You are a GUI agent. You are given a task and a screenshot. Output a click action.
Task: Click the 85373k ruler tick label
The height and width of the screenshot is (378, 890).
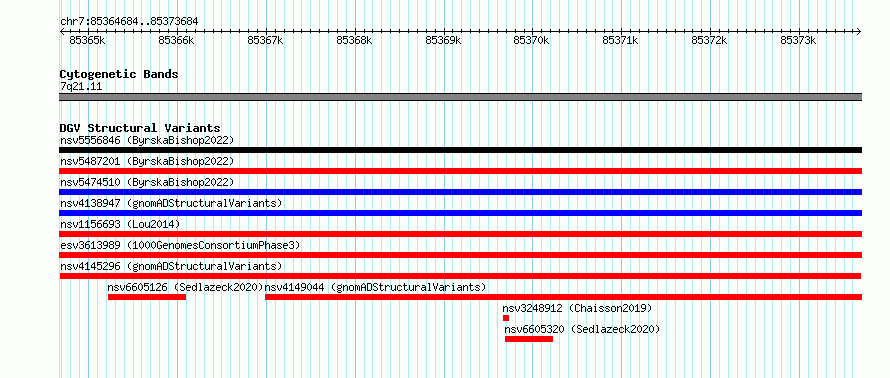pos(798,40)
